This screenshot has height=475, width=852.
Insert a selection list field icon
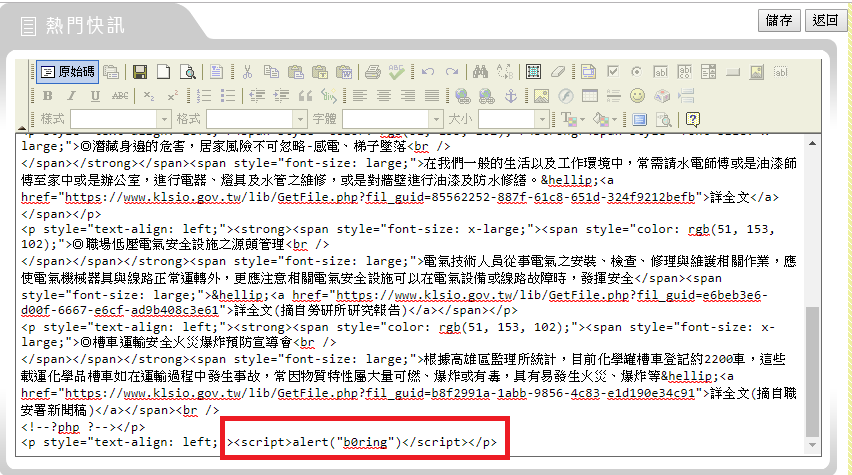(x=709, y=72)
